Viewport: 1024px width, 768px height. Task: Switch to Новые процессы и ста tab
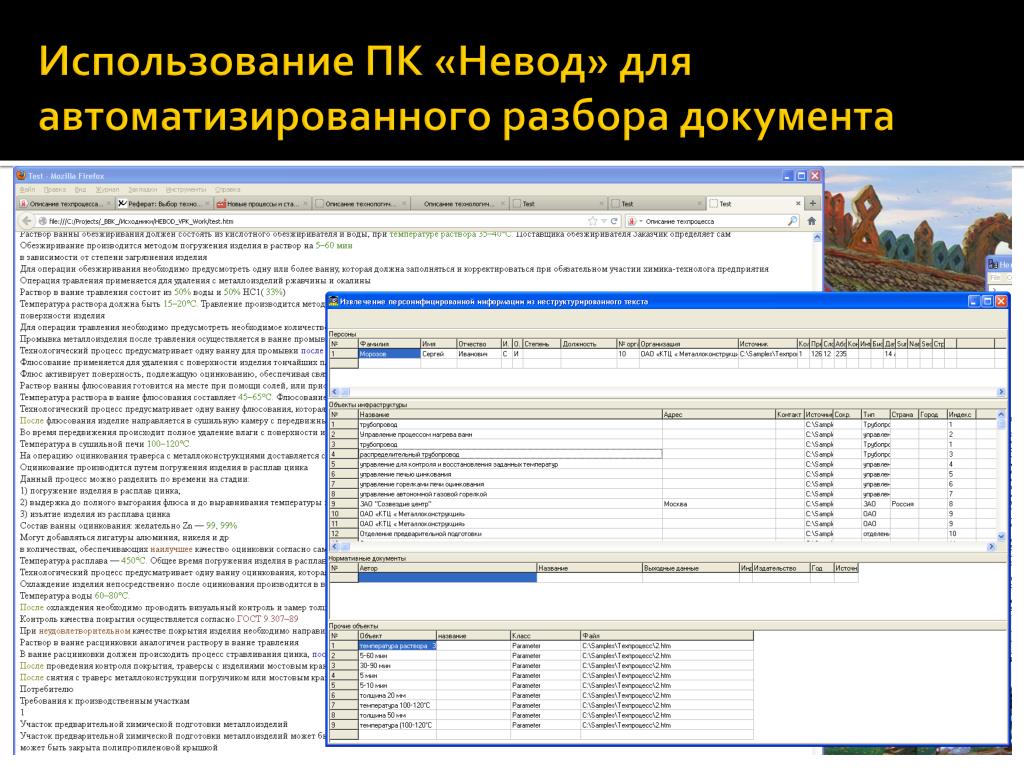(x=262, y=204)
